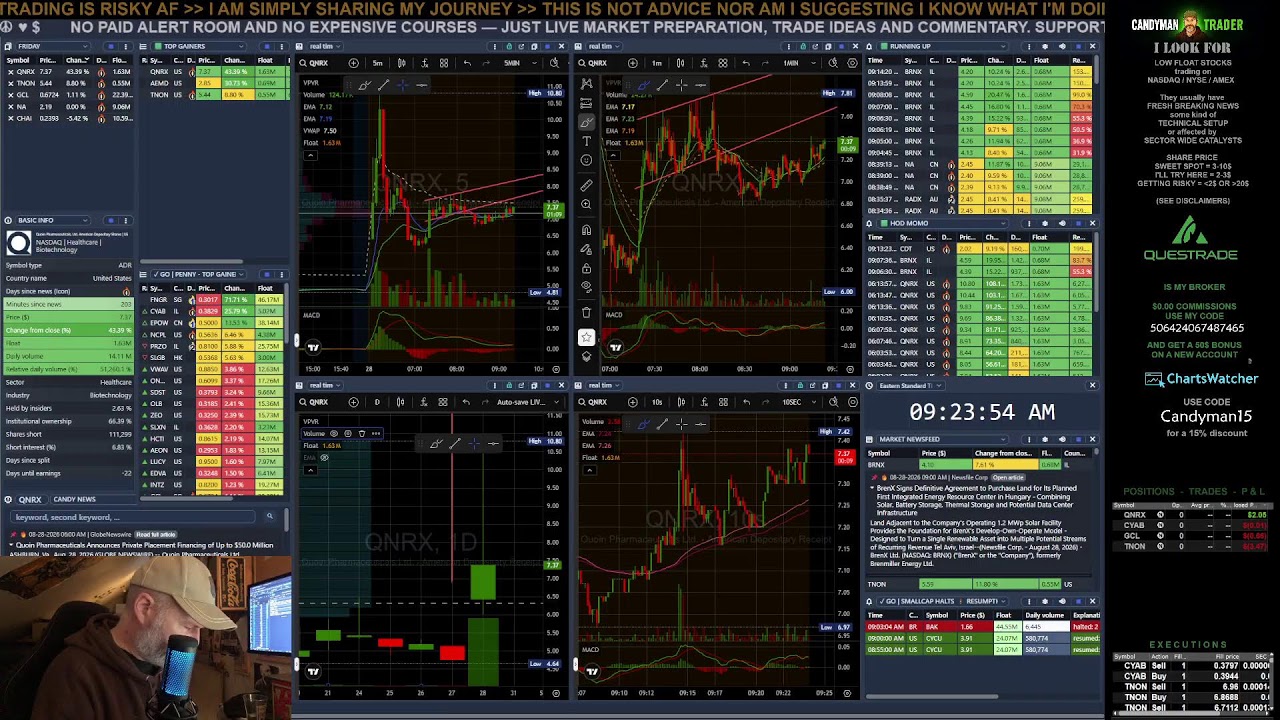
Task: Click the news search magnifier icon
Action: click(269, 517)
